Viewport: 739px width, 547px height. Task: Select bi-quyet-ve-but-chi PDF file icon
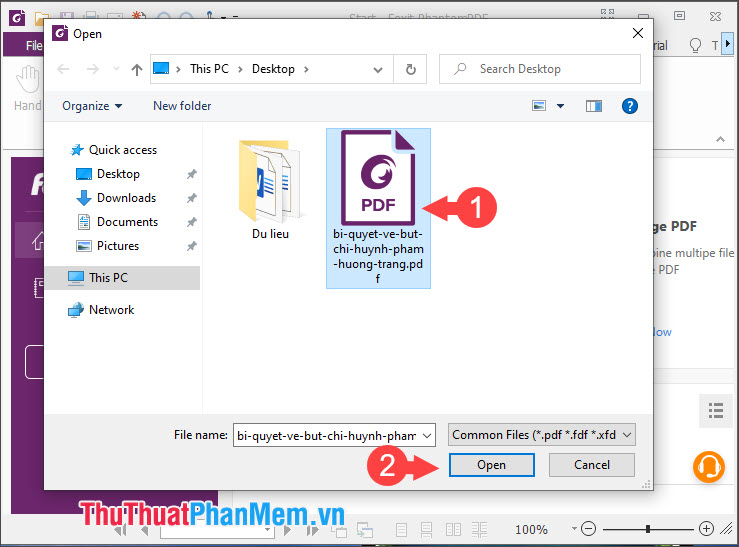[378, 178]
